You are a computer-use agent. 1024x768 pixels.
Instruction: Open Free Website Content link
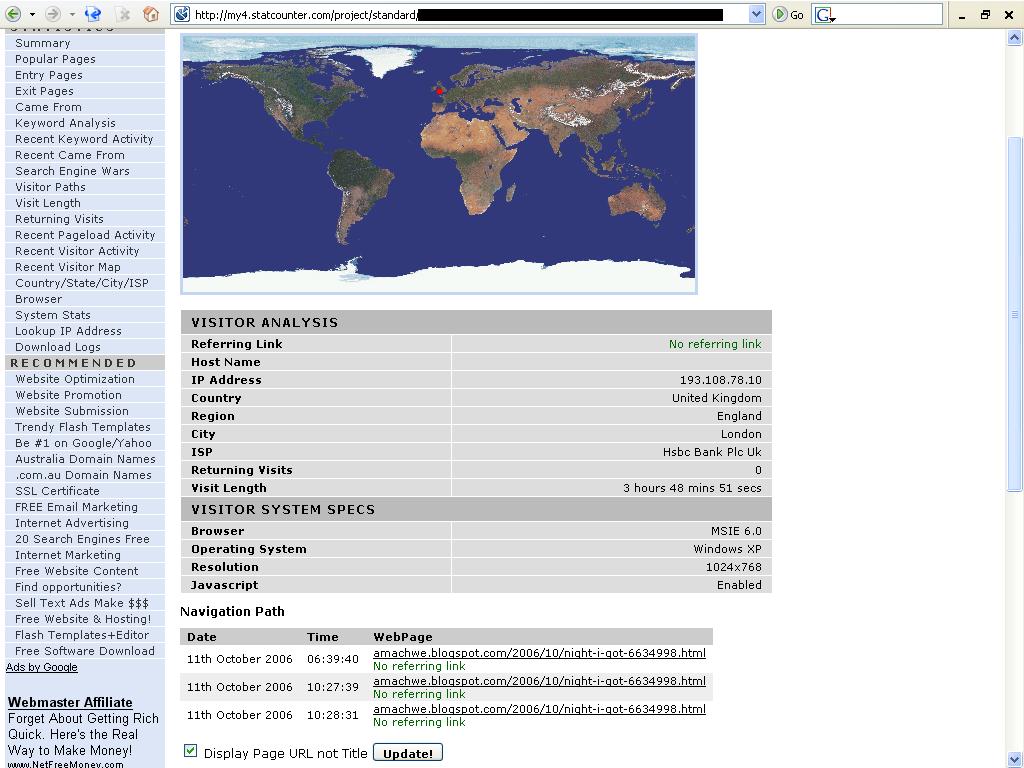(76, 571)
